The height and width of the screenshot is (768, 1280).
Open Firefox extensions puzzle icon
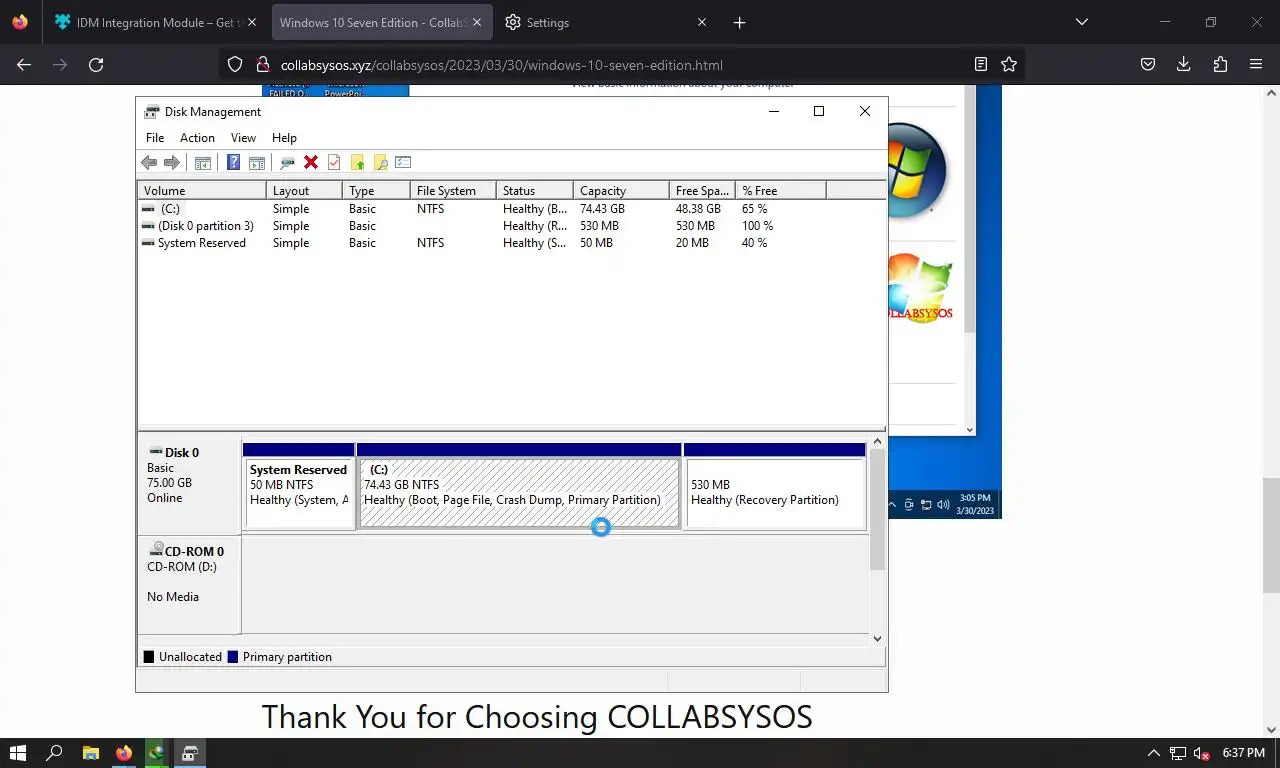(x=1220, y=65)
